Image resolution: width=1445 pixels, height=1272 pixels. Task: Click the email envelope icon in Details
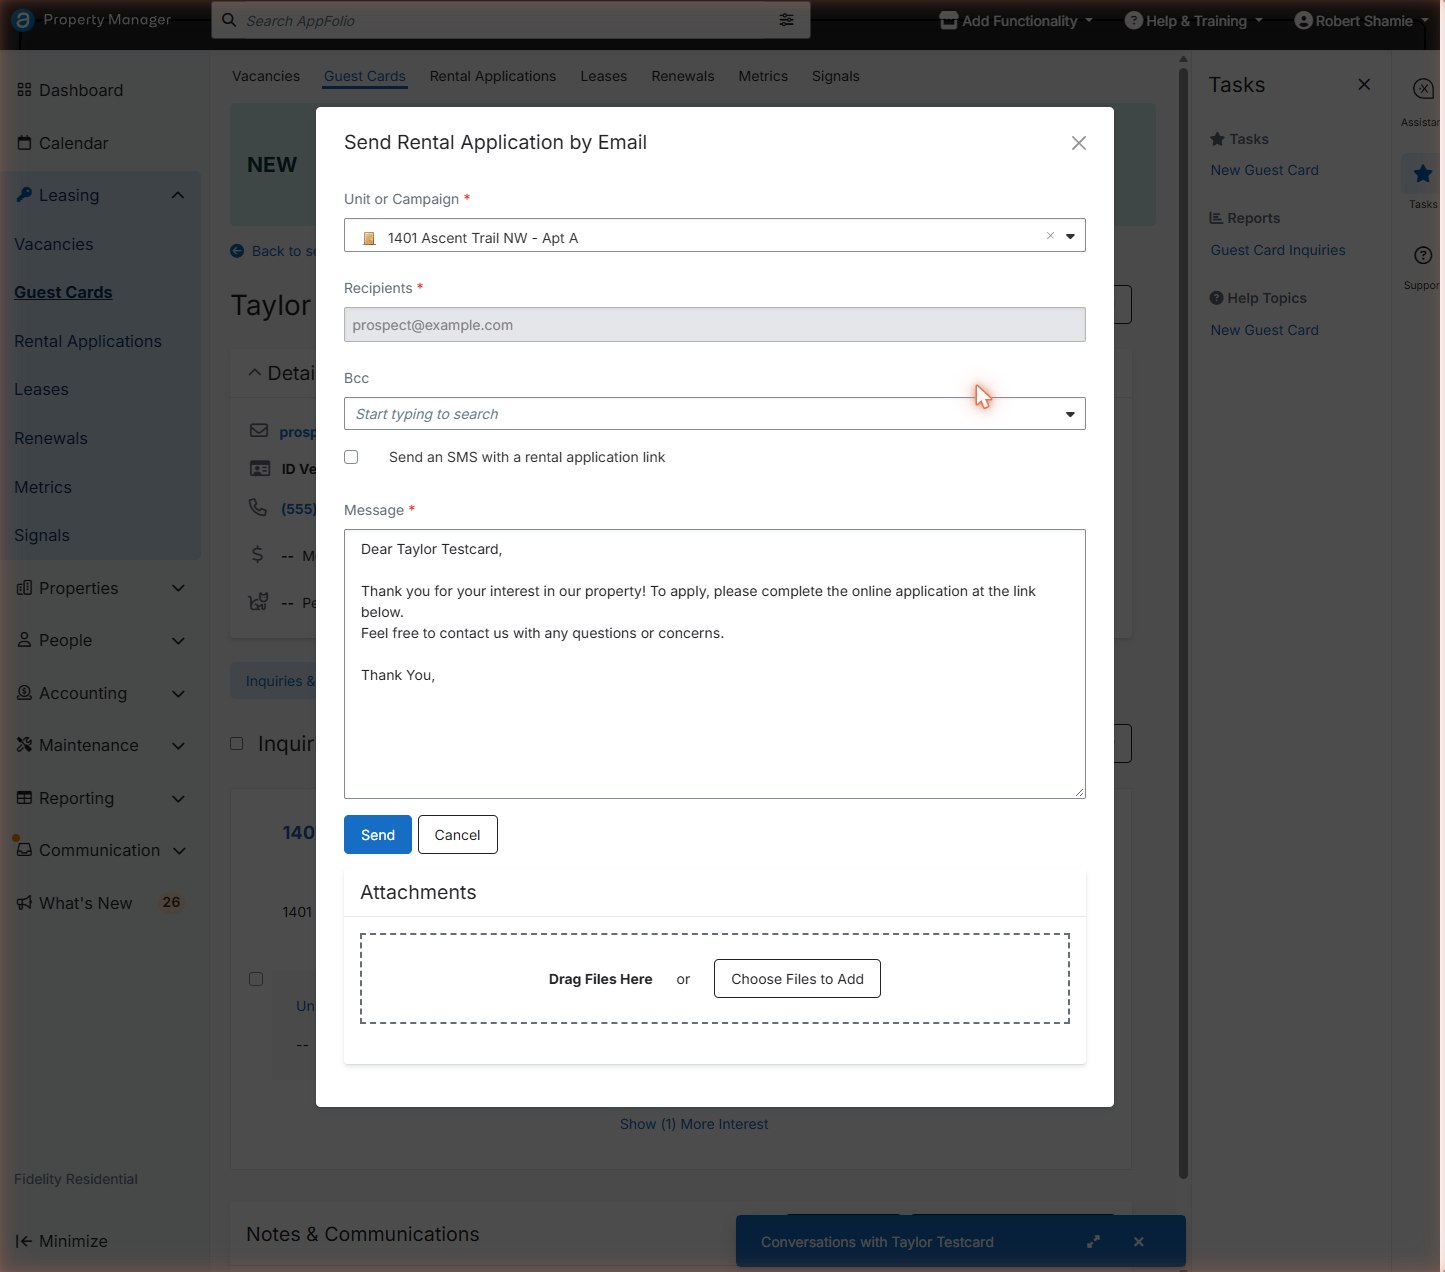coord(259,430)
